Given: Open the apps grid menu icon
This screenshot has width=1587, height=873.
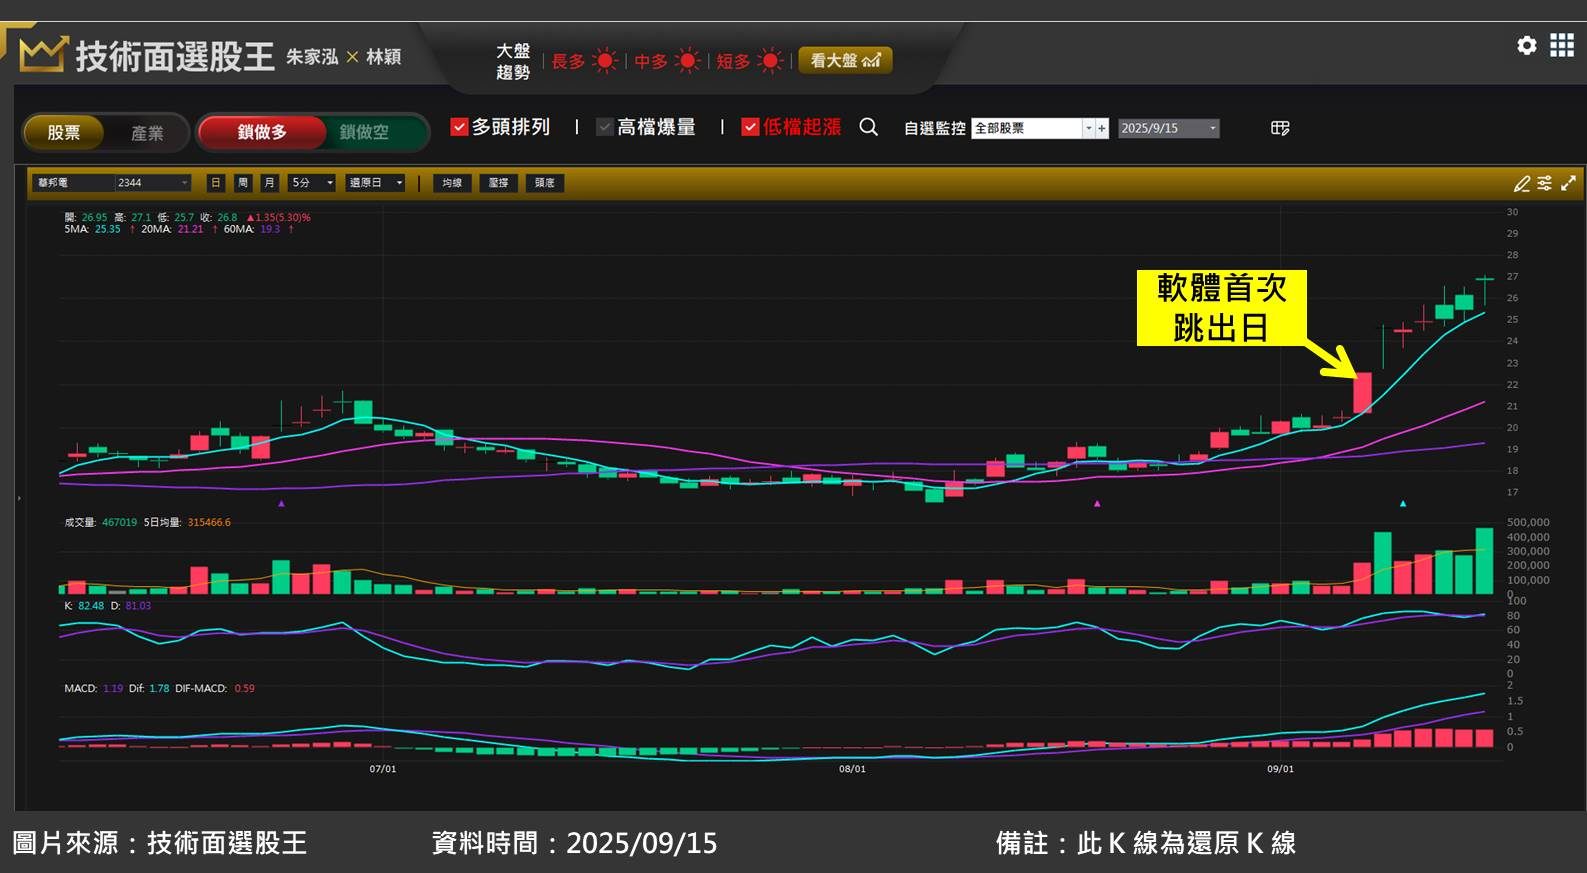Looking at the screenshot, I should [1562, 45].
